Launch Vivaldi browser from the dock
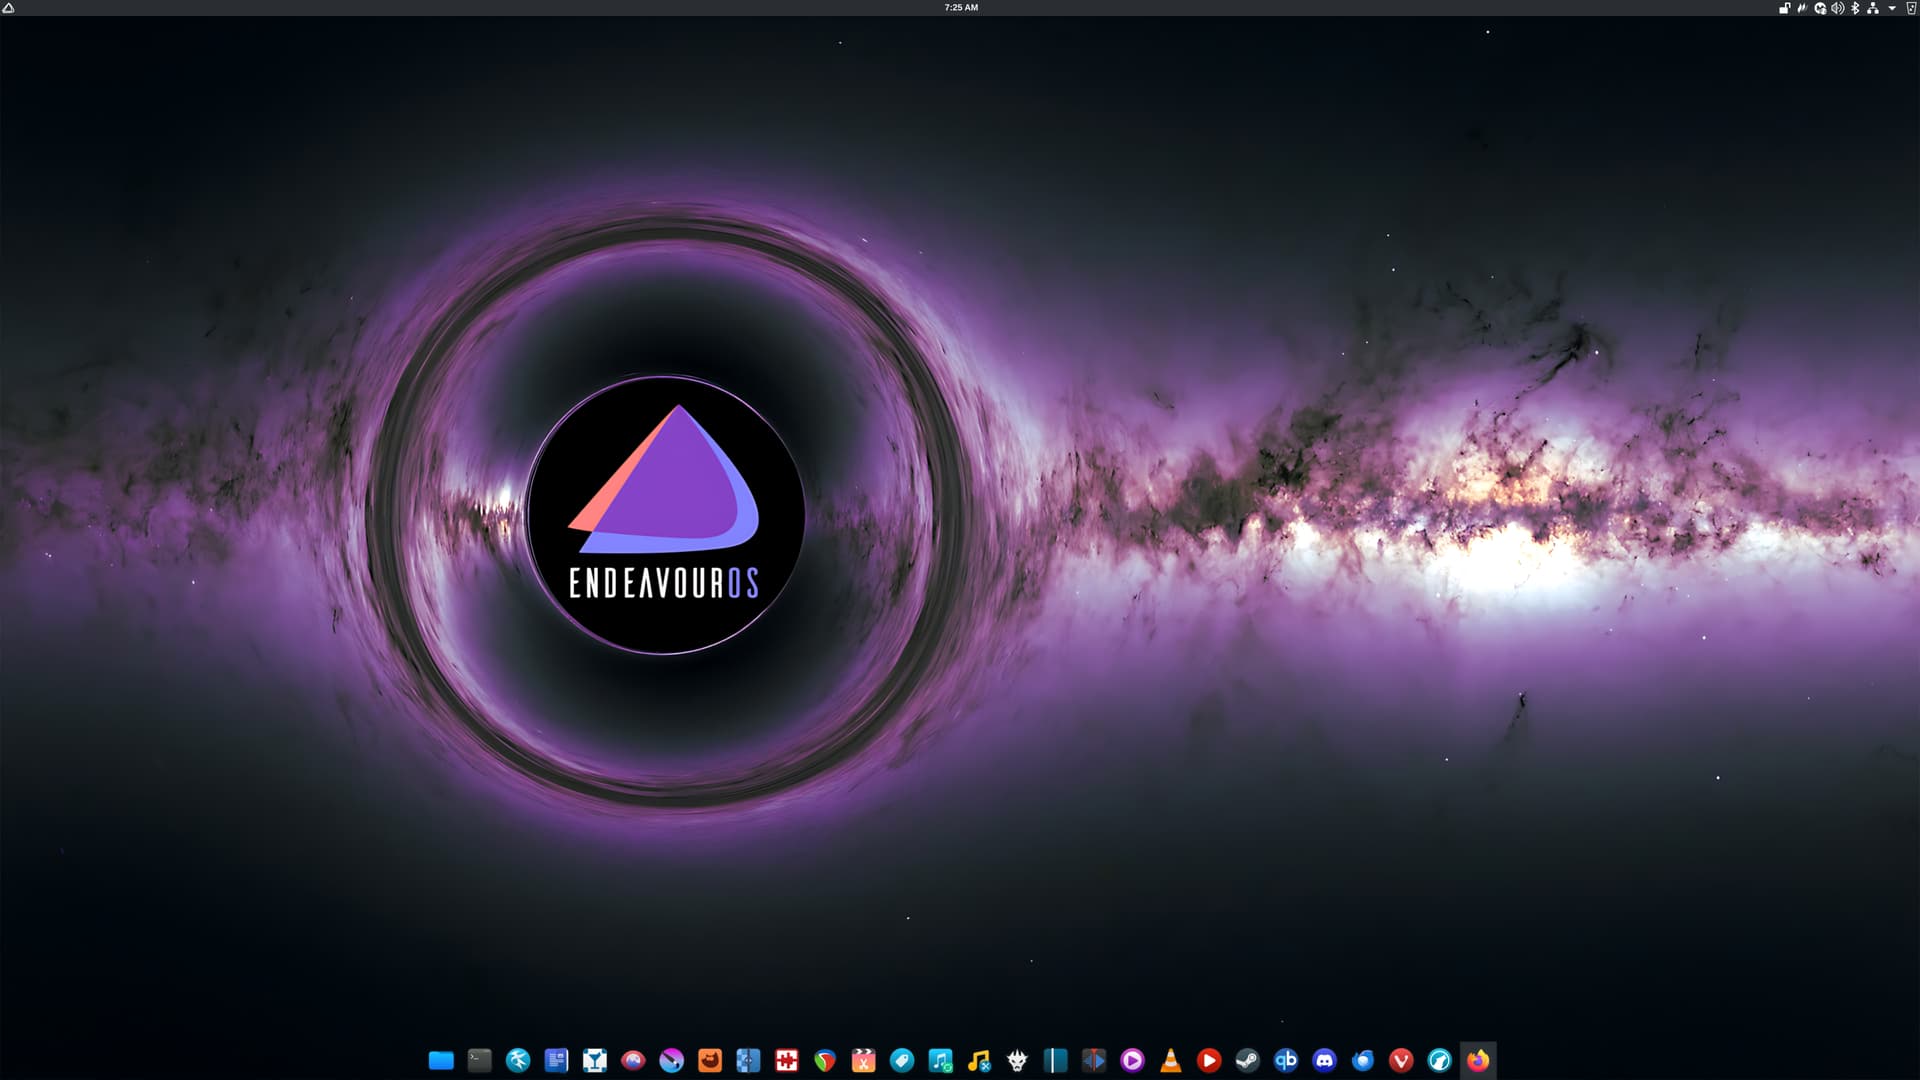Screen dimensions: 1920x1080 click(x=1401, y=1060)
